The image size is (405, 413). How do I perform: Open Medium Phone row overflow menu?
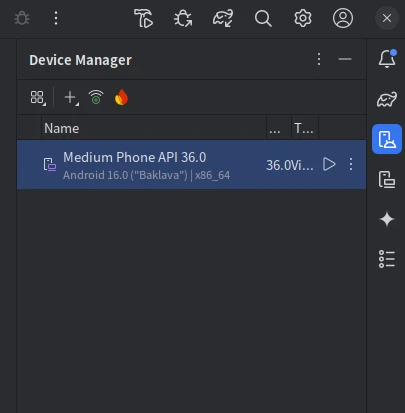(351, 164)
